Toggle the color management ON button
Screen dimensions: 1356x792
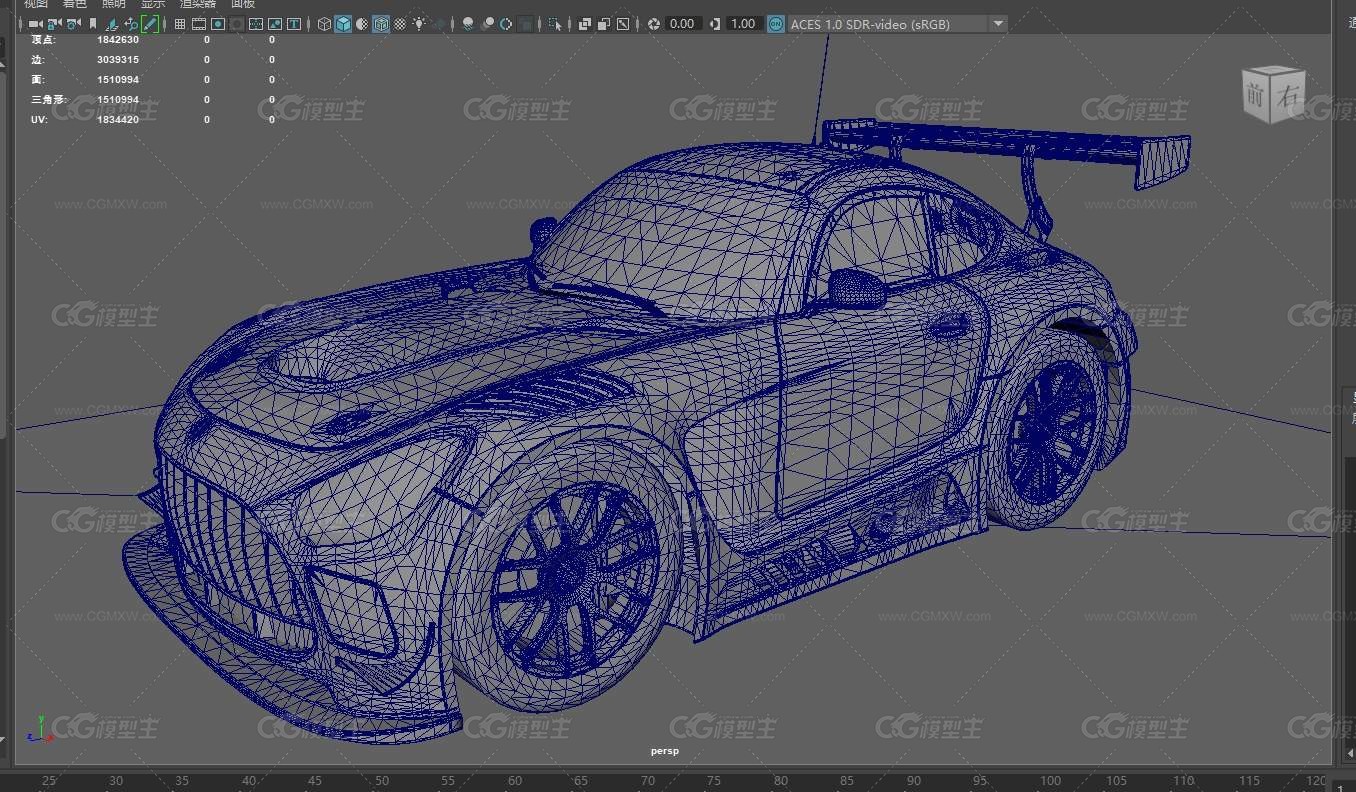[x=776, y=24]
